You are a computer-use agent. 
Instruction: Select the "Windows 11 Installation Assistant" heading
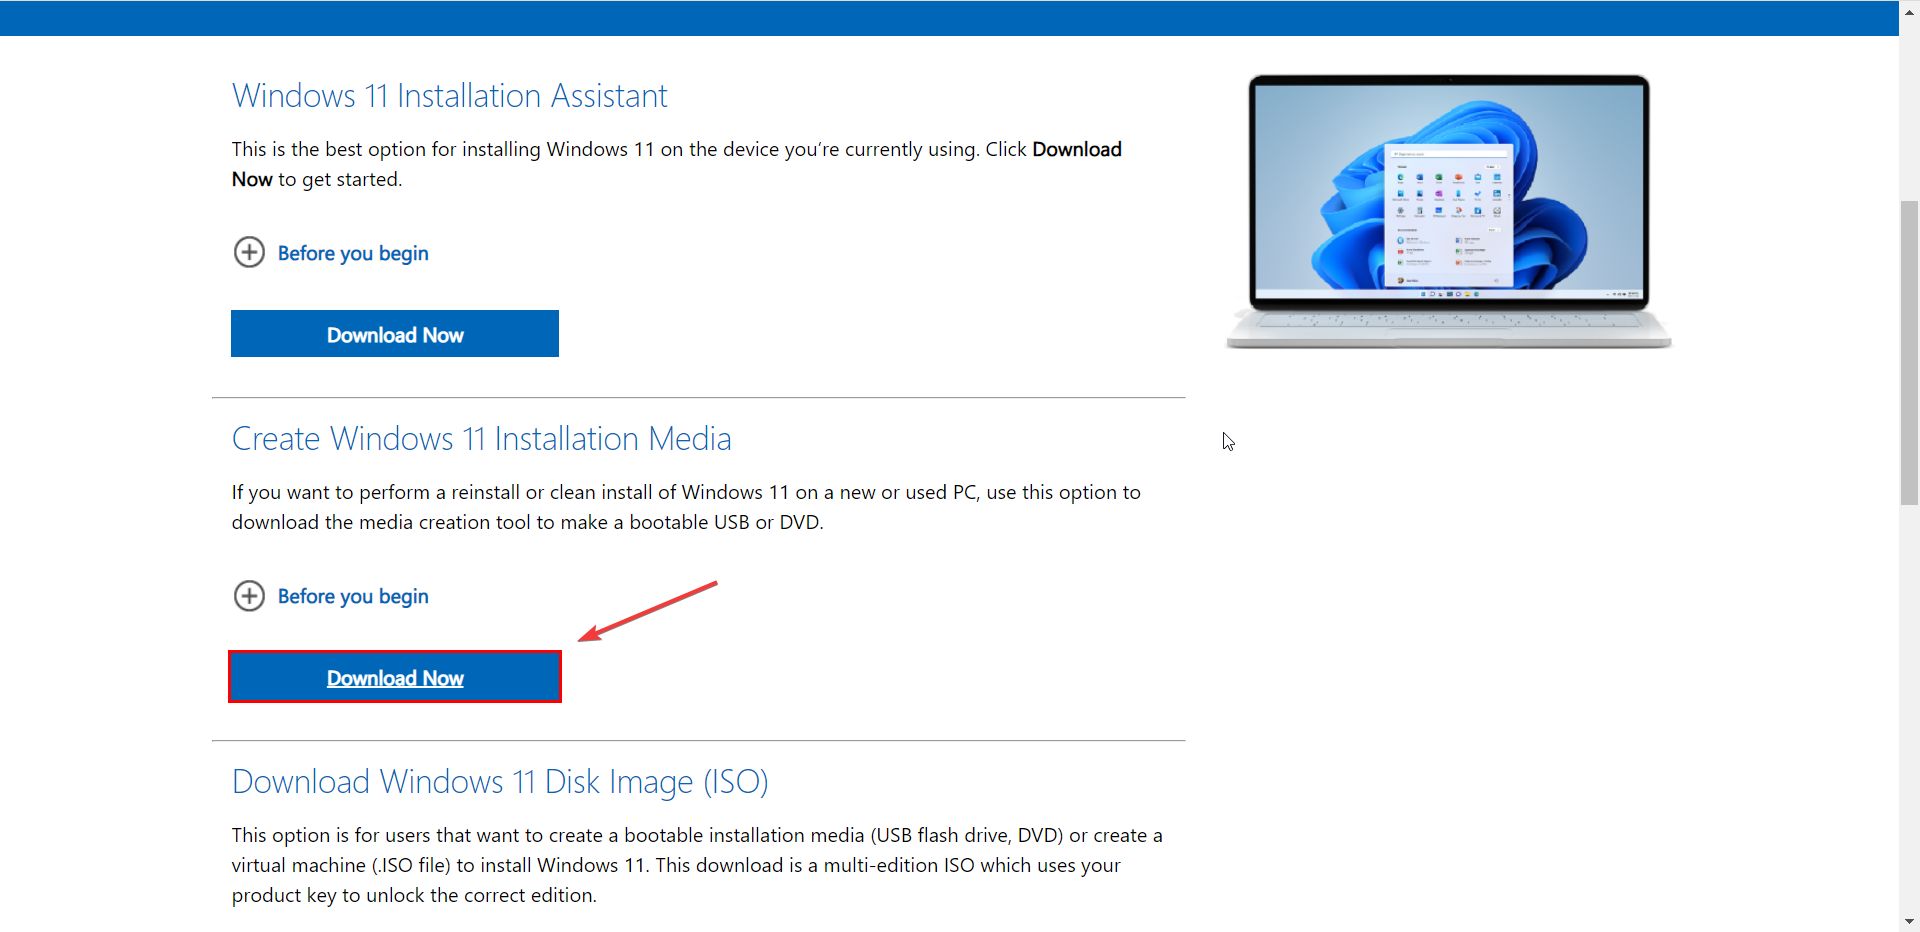[449, 95]
